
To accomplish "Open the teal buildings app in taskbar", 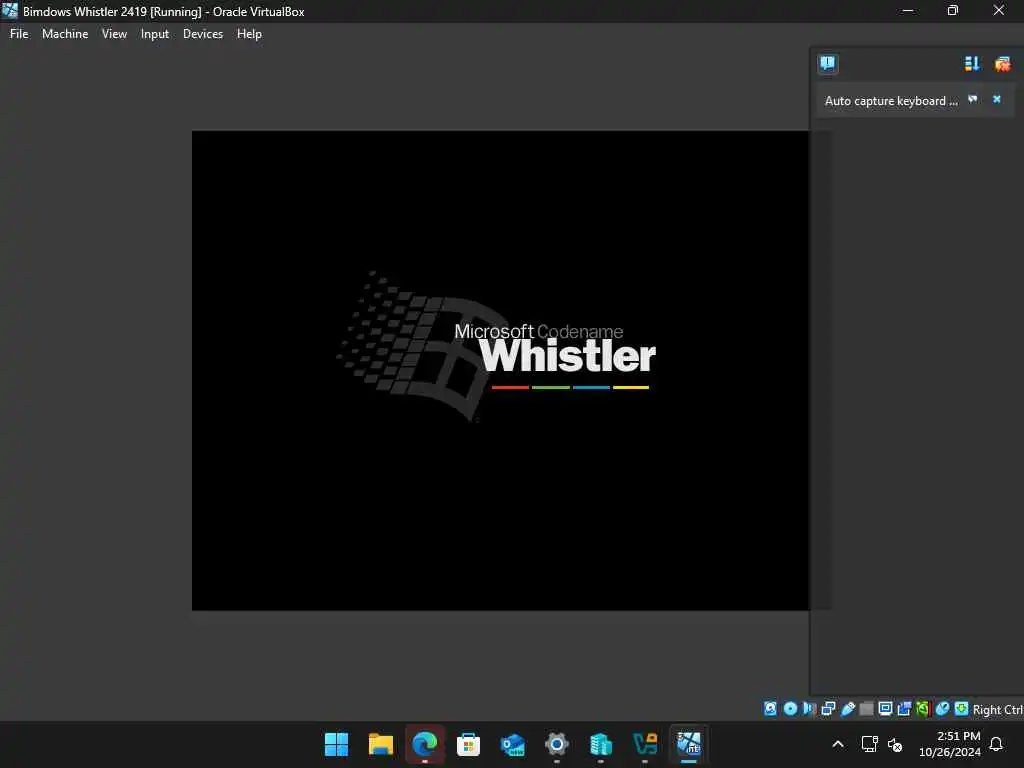I will pyautogui.click(x=601, y=744).
